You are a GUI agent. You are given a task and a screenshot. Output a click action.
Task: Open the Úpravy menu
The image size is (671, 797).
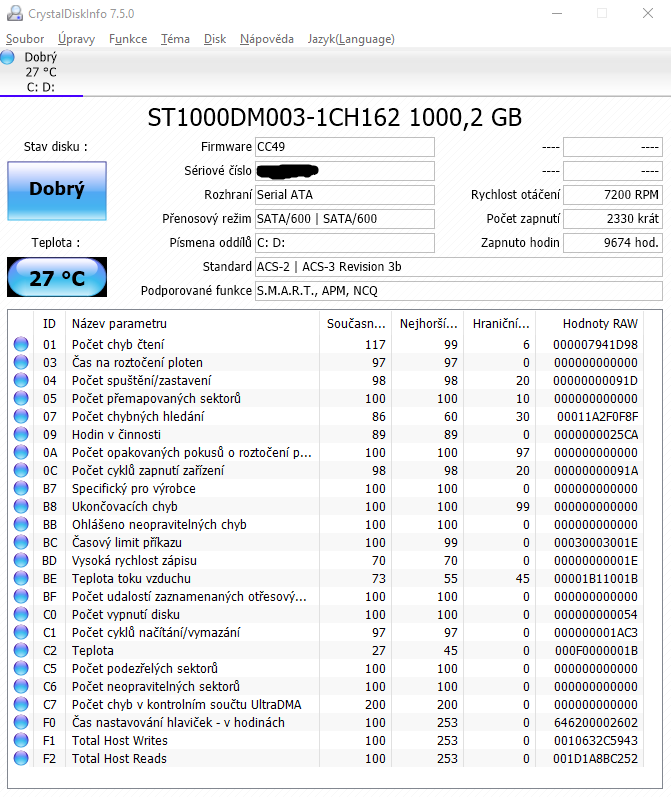pos(76,39)
